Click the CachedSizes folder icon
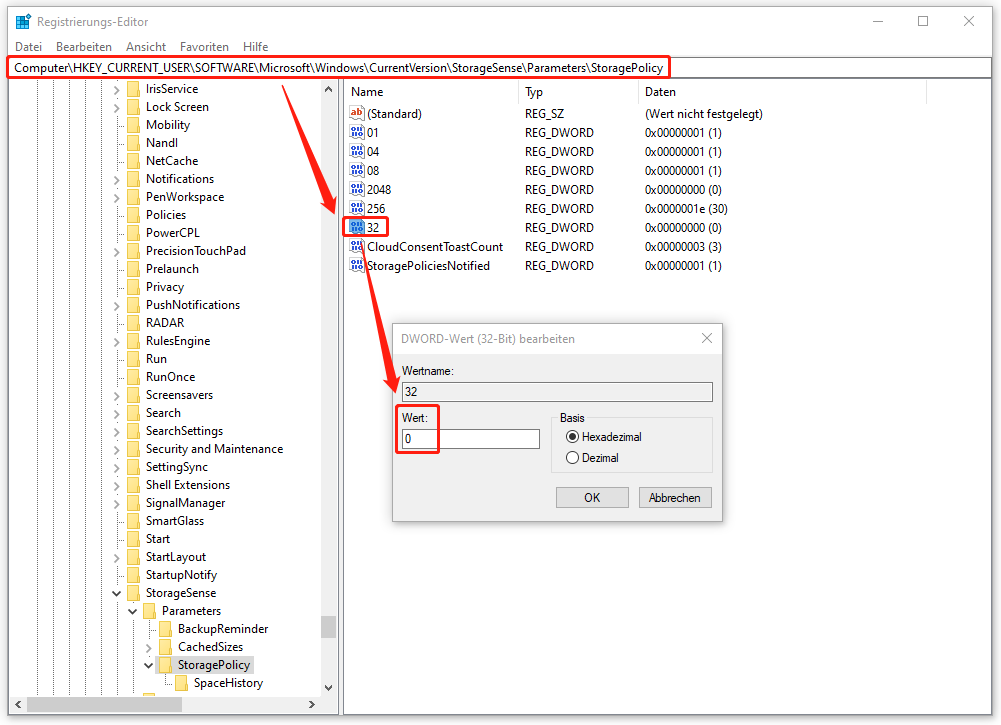This screenshot has height=725, width=1001. (165, 647)
